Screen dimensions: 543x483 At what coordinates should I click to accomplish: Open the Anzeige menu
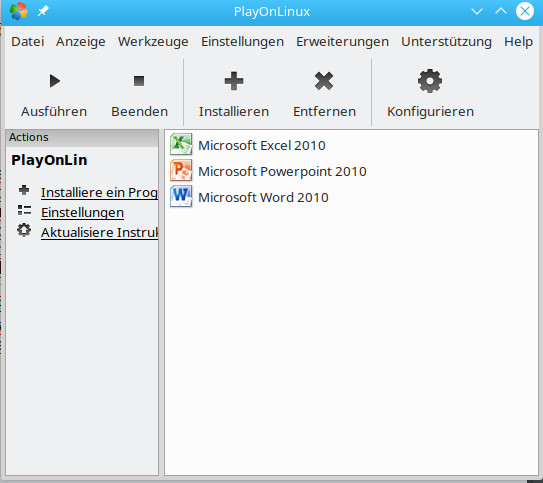(81, 42)
